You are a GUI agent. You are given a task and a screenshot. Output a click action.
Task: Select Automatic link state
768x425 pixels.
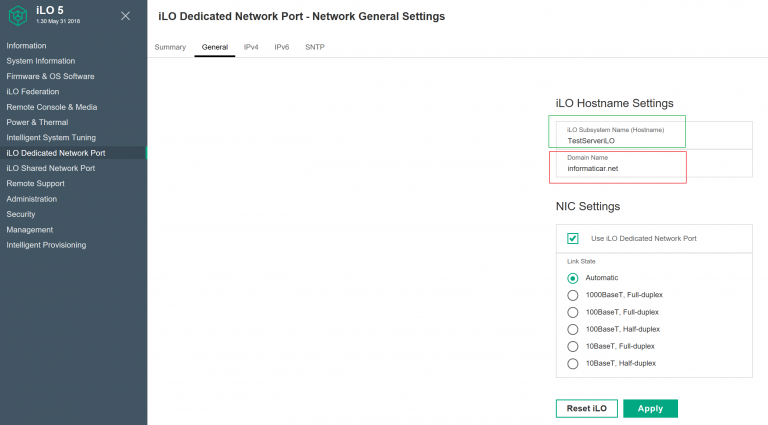click(573, 277)
